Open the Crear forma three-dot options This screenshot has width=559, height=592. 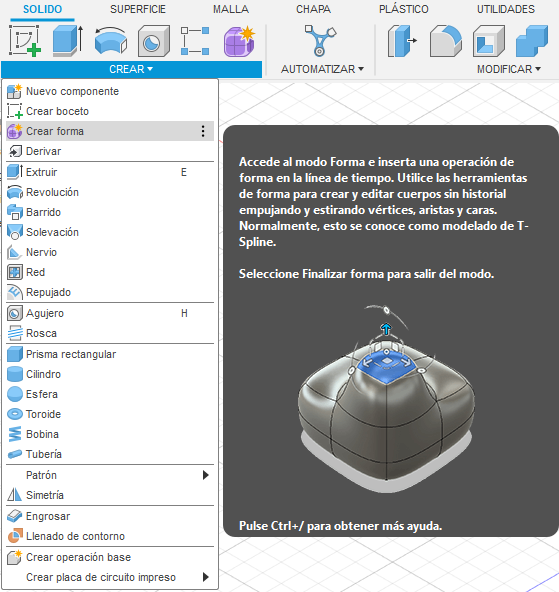click(x=203, y=131)
